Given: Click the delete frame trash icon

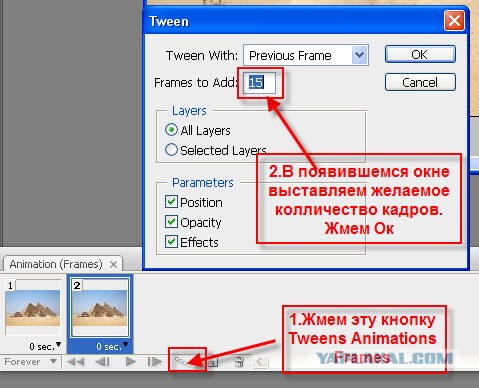Looking at the screenshot, I should coord(239,362).
